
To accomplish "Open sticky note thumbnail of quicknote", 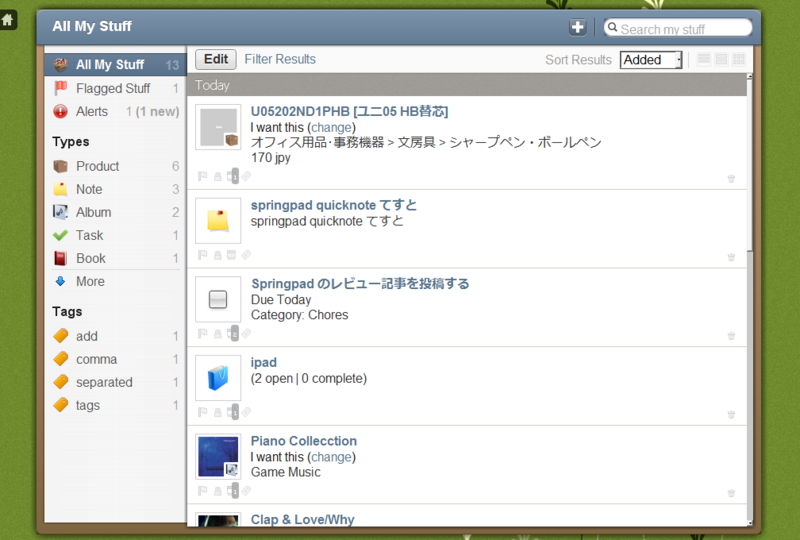I will click(x=218, y=220).
